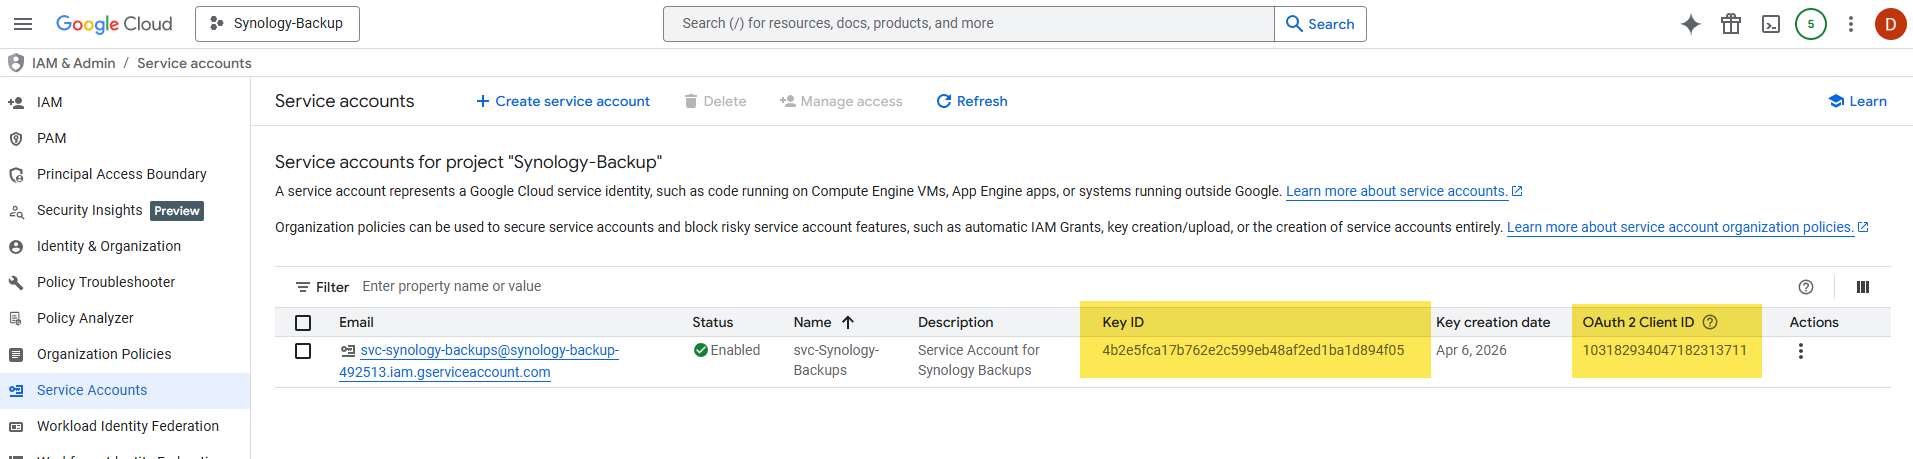
Task: Click the Name column sort arrow
Action: point(848,322)
